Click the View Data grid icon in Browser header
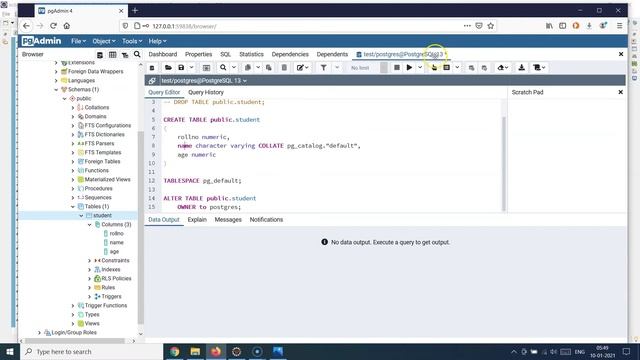 click(112, 55)
